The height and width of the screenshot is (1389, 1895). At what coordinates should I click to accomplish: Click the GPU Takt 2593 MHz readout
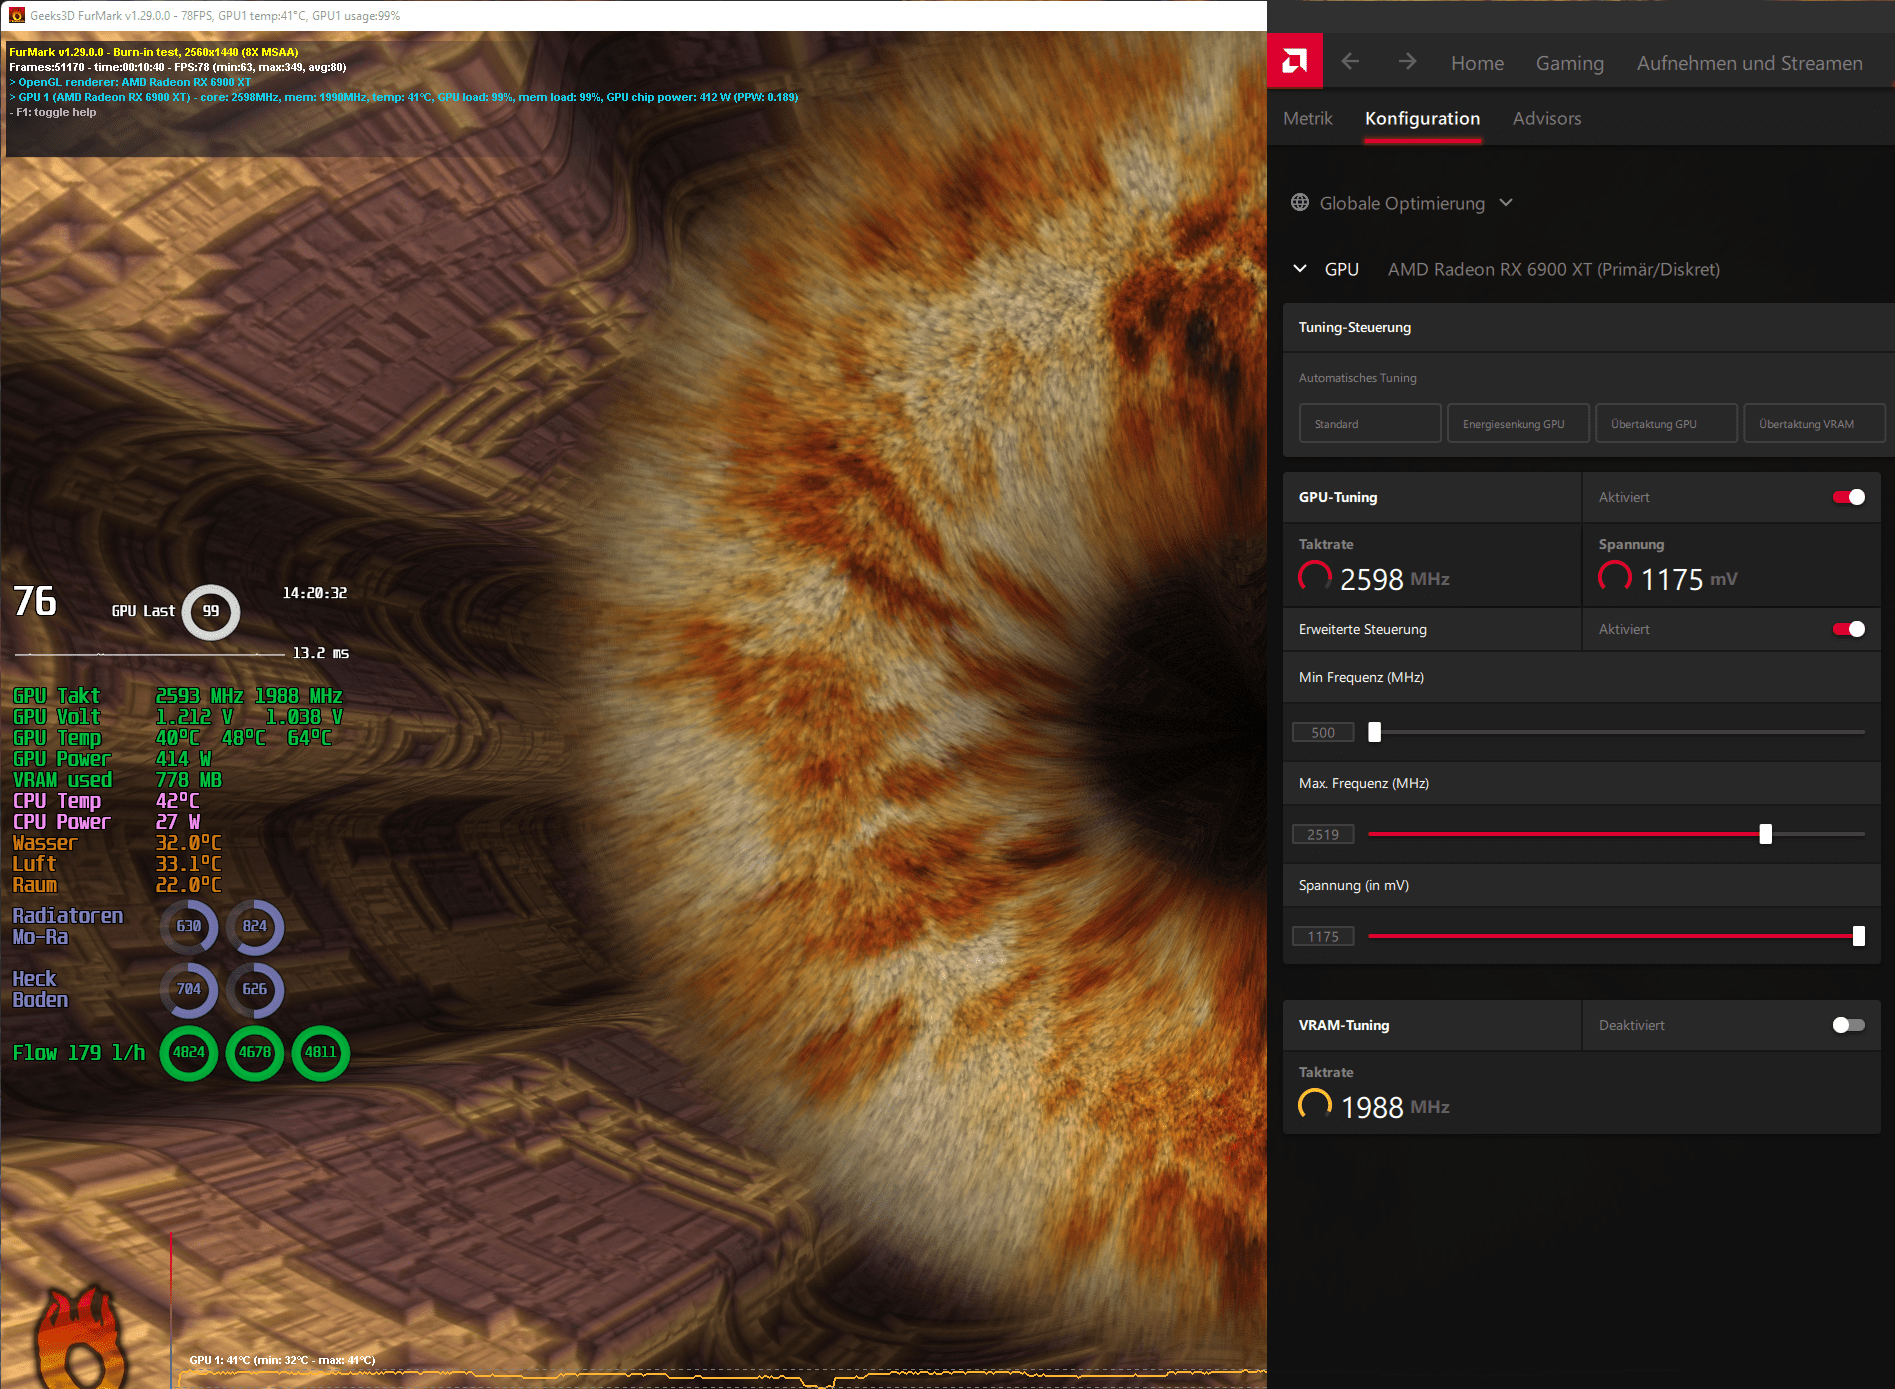[178, 696]
